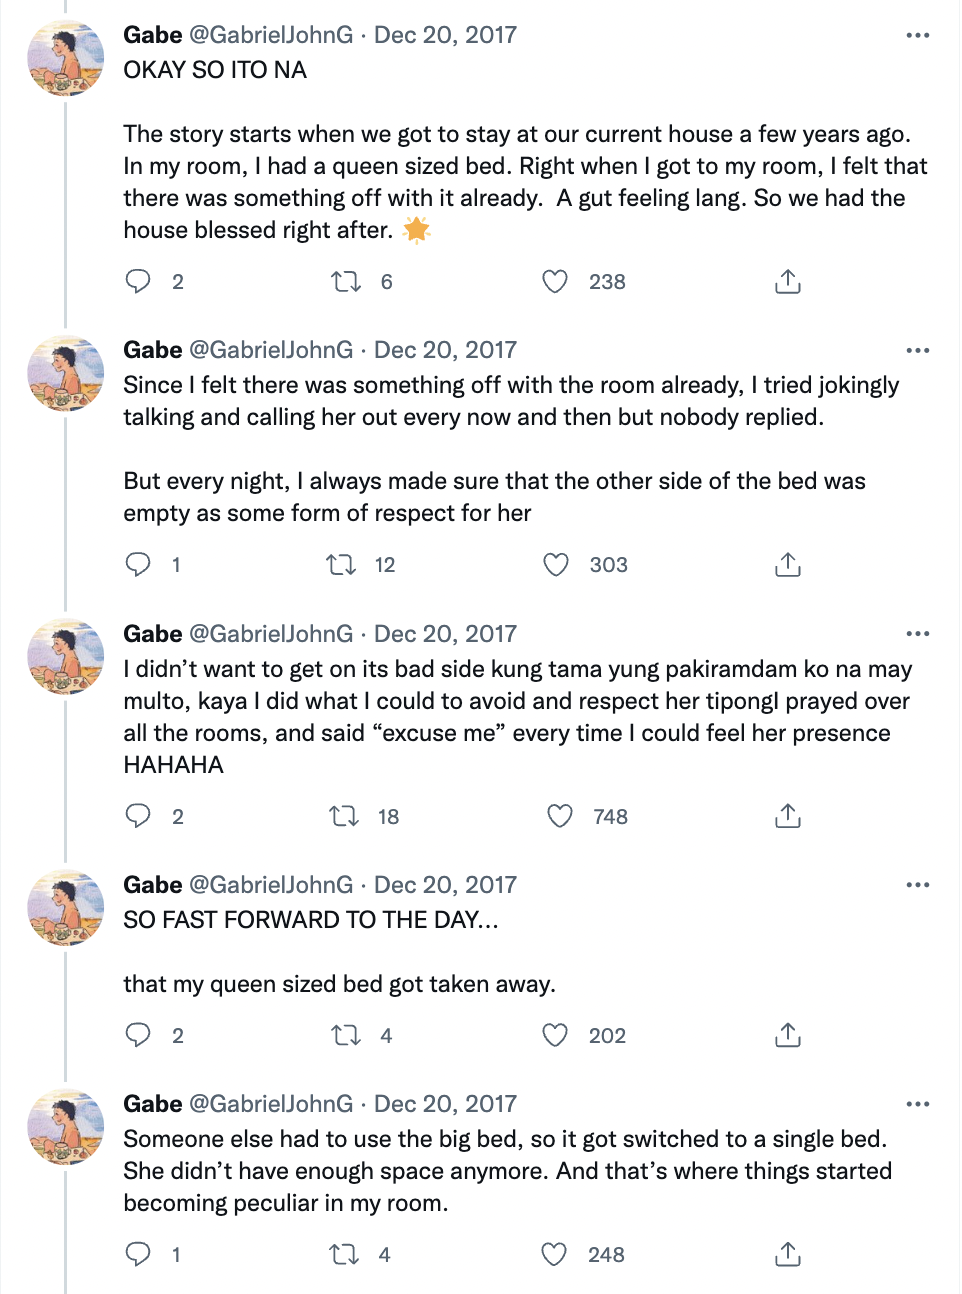Open the Dec 20, 2017 timestamp on the last tweet
The width and height of the screenshot is (962, 1294).
click(x=445, y=1104)
